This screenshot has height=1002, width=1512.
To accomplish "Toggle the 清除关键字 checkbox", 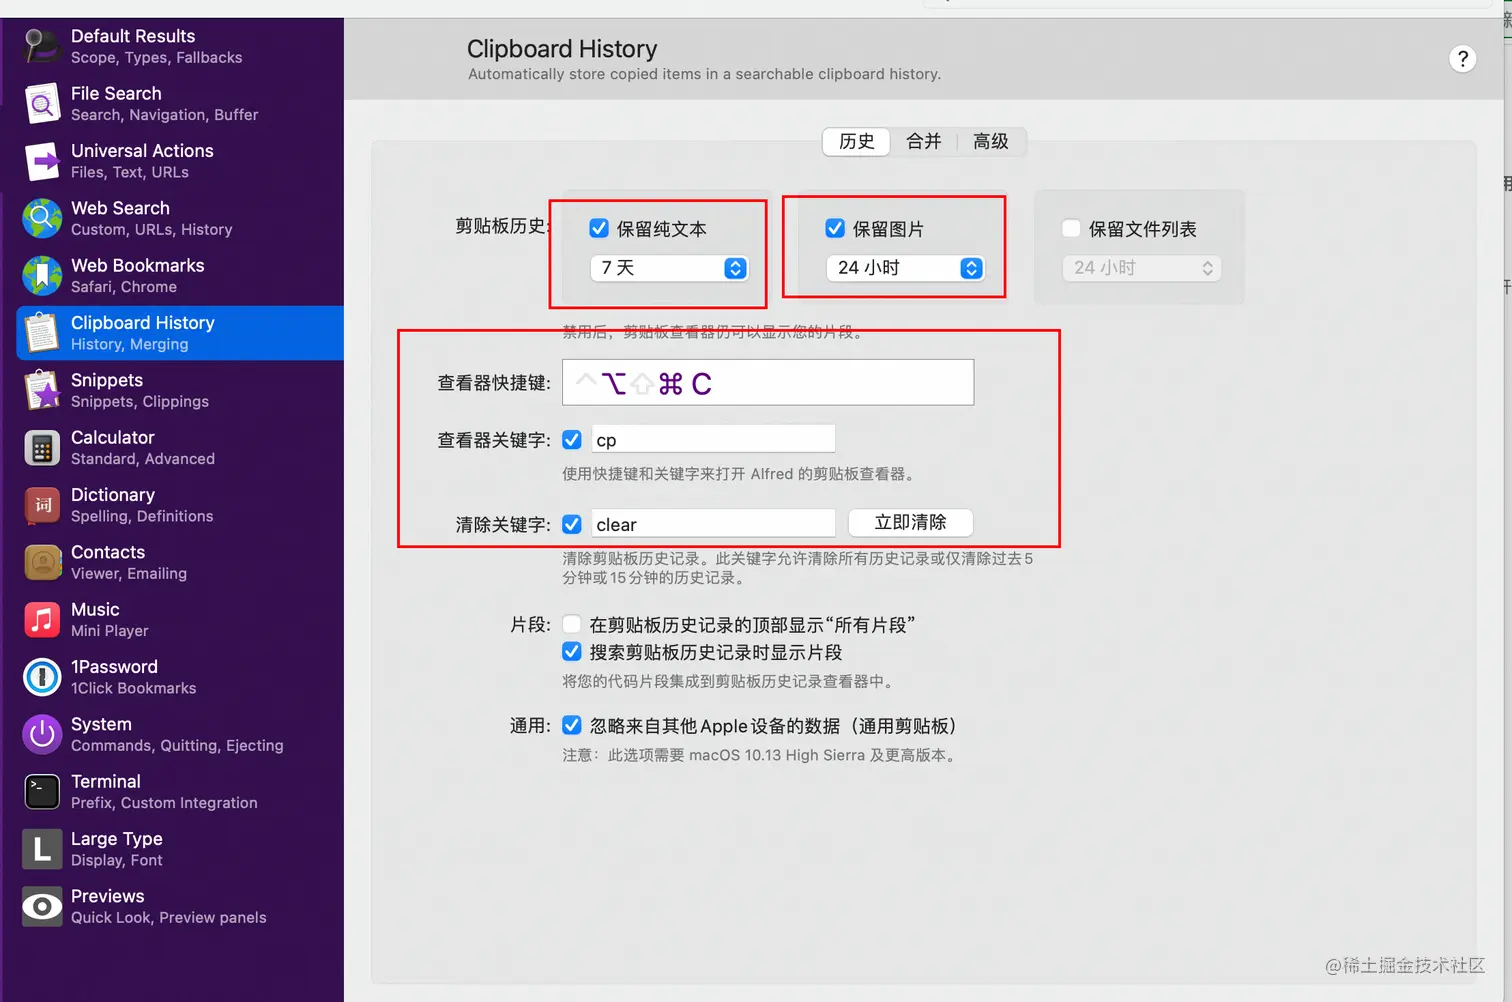I will pyautogui.click(x=572, y=524).
